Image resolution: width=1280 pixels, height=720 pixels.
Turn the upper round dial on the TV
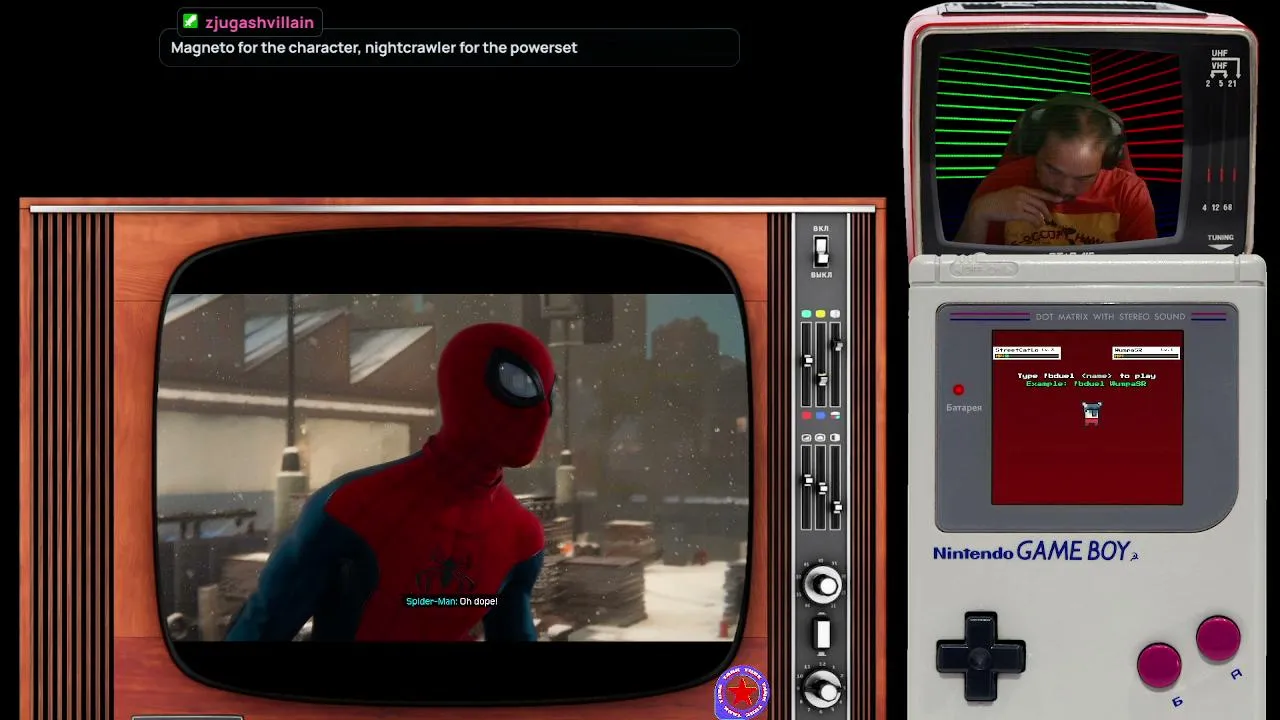pyautogui.click(x=822, y=585)
